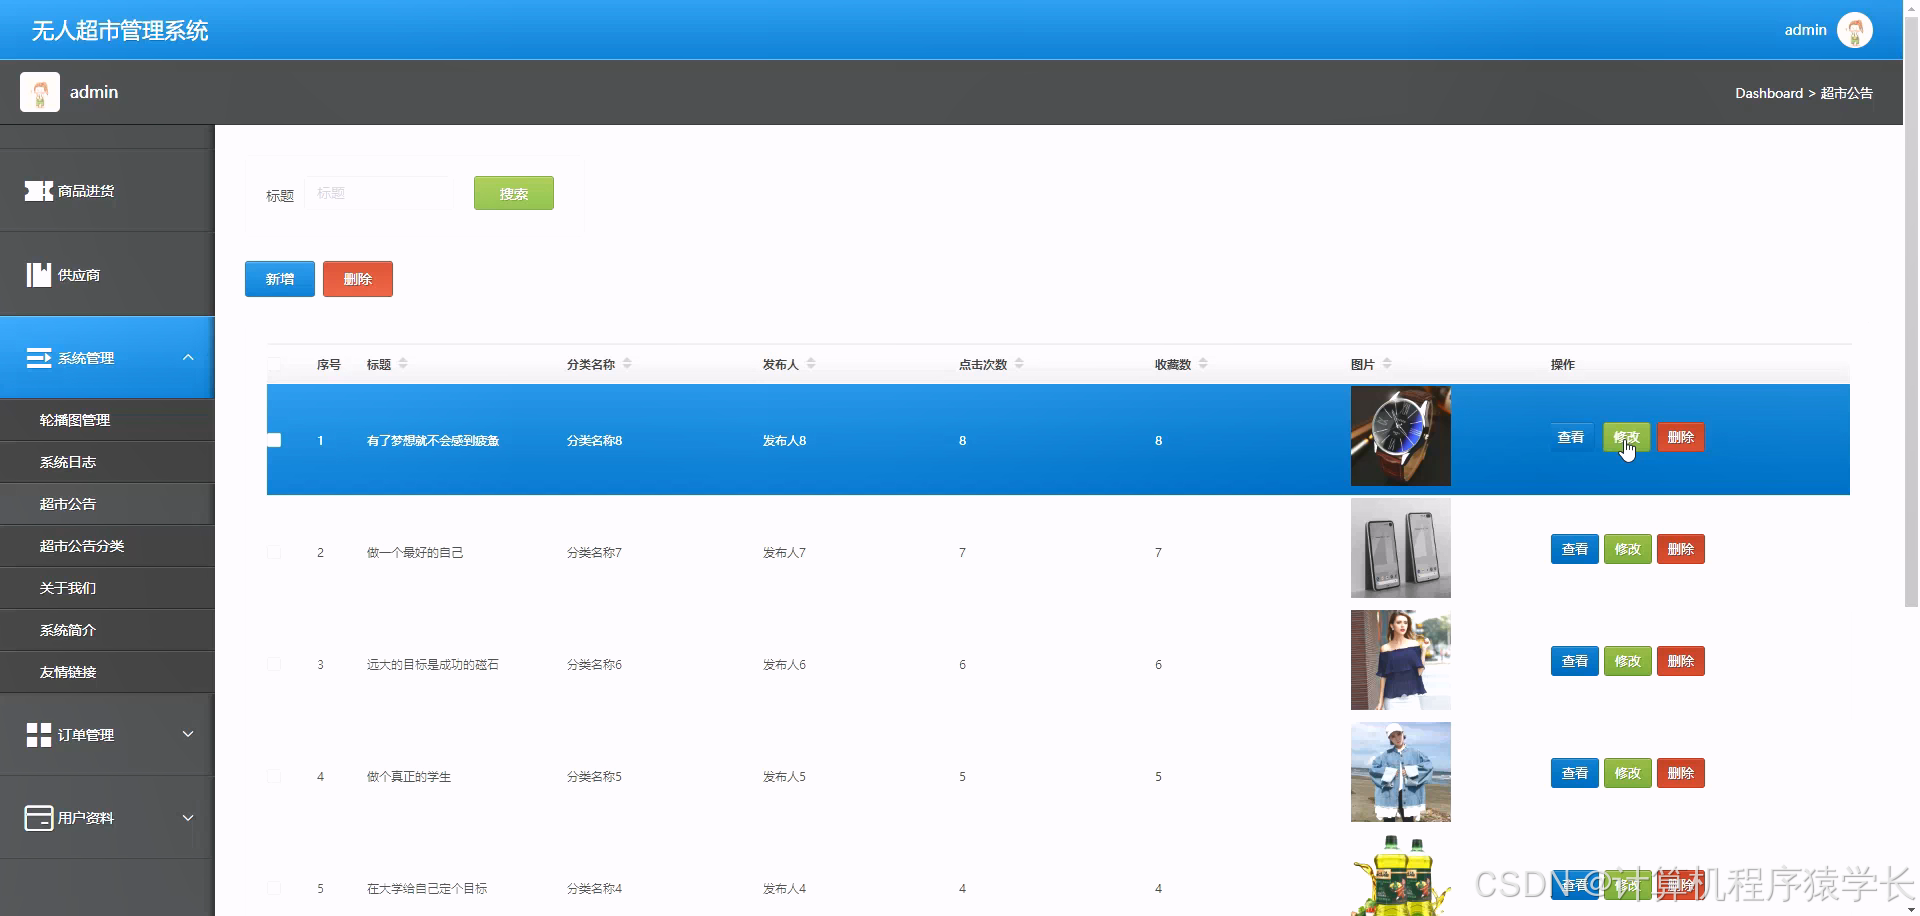The height and width of the screenshot is (916, 1920).
Task: Sort table by 图片 column arrows
Action: 1387,364
